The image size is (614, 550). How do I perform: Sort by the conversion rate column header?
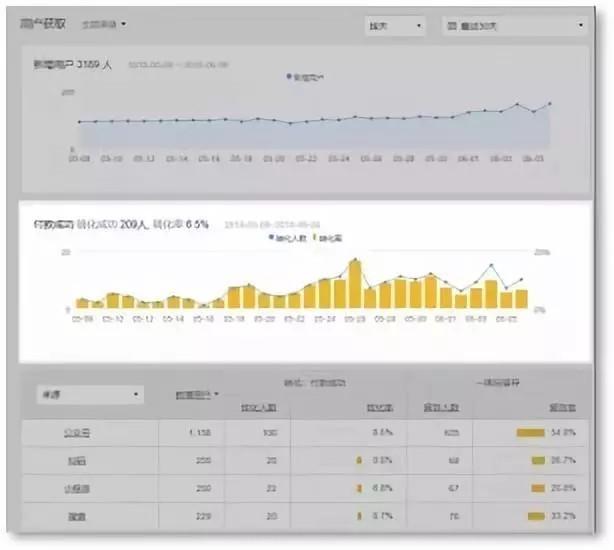380,408
